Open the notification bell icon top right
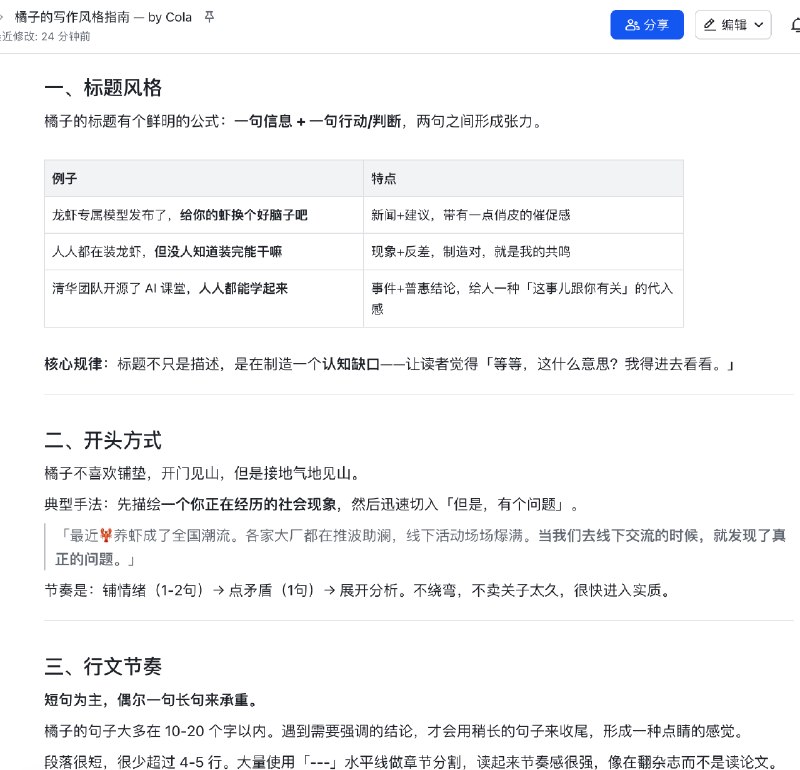 795,25
